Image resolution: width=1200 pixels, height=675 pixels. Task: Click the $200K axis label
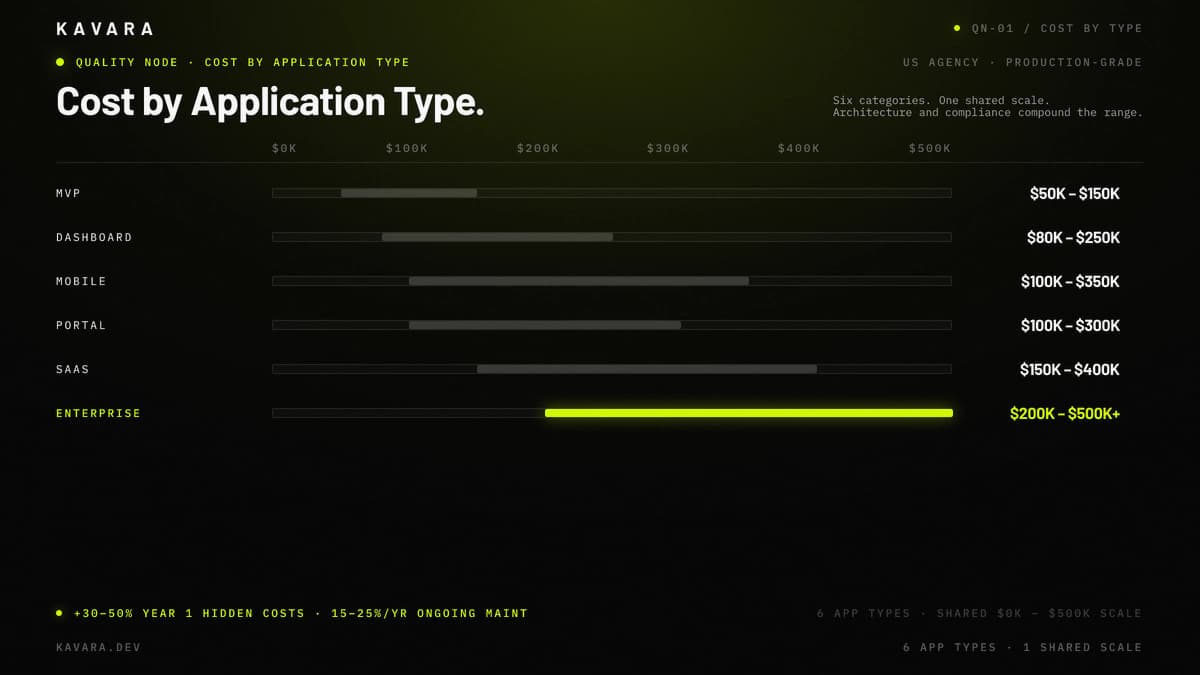tap(538, 148)
